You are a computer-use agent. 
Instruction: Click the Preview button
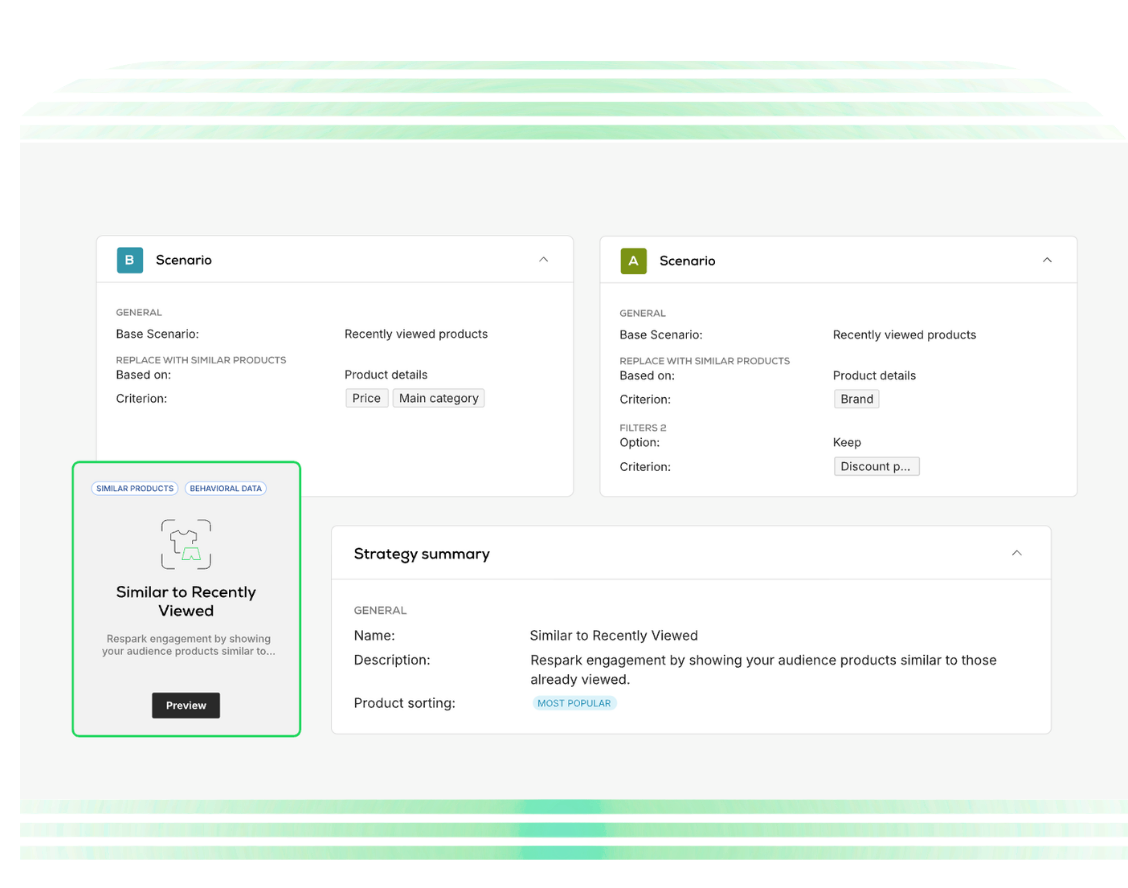coord(186,705)
